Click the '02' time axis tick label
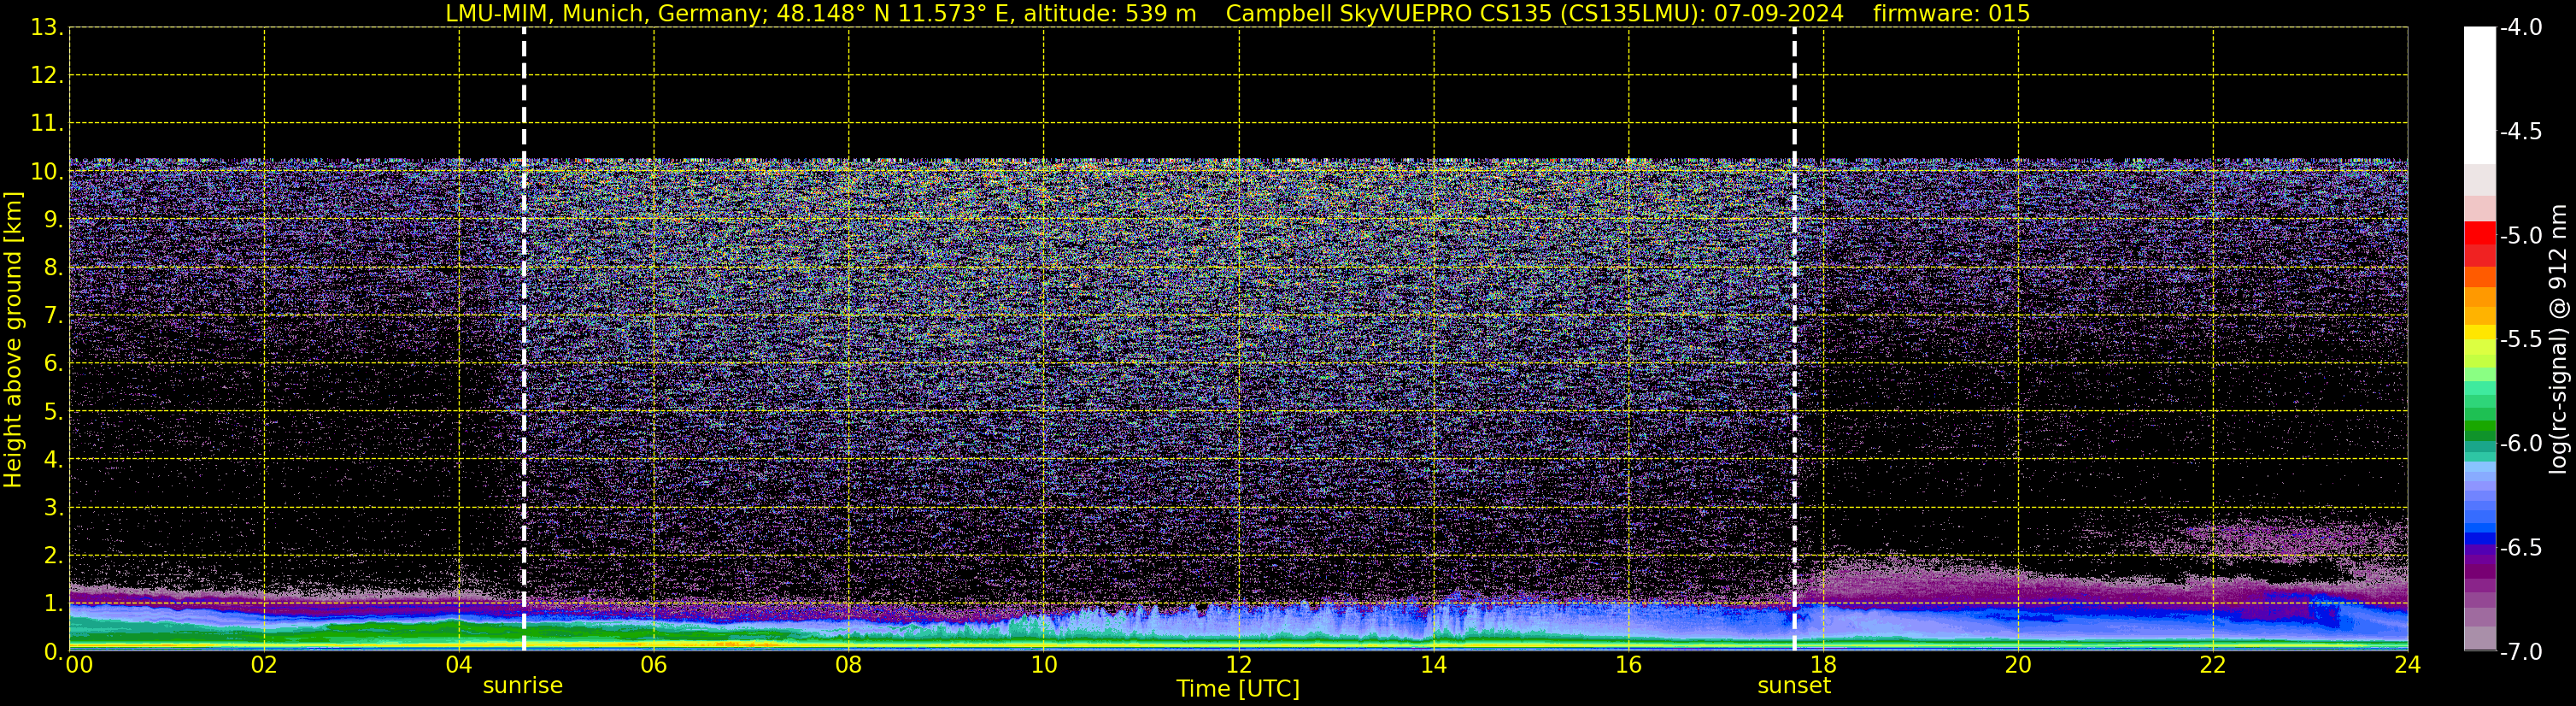The width and height of the screenshot is (2576, 706). [264, 665]
